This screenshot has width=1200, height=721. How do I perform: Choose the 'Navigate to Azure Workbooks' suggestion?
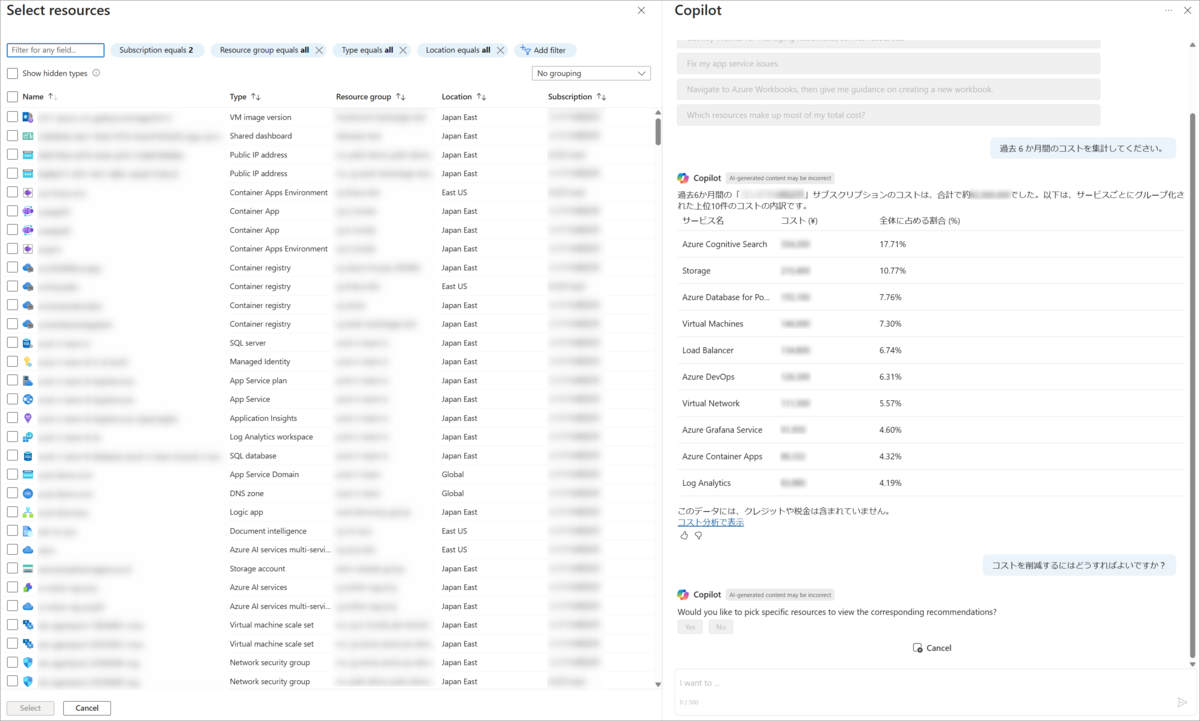pyautogui.click(x=888, y=89)
